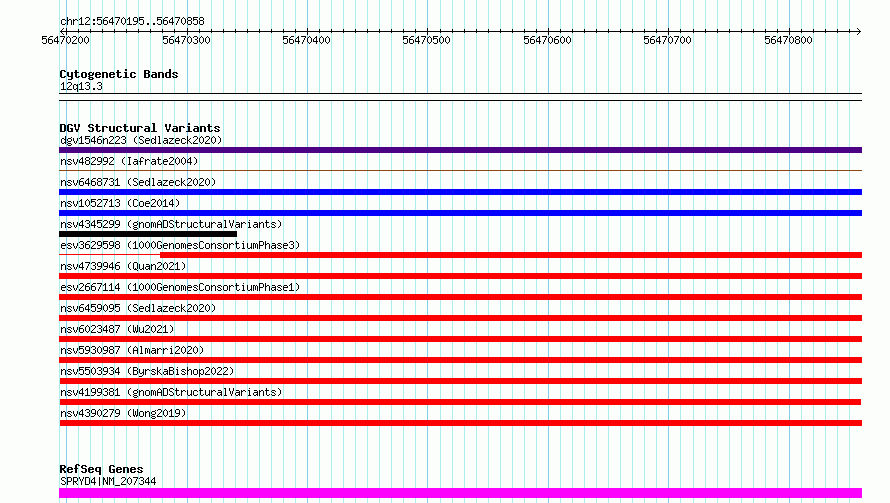The width and height of the screenshot is (890, 503).
Task: Click the SPRYD4|NM_207344 gene label
Action: point(108,481)
